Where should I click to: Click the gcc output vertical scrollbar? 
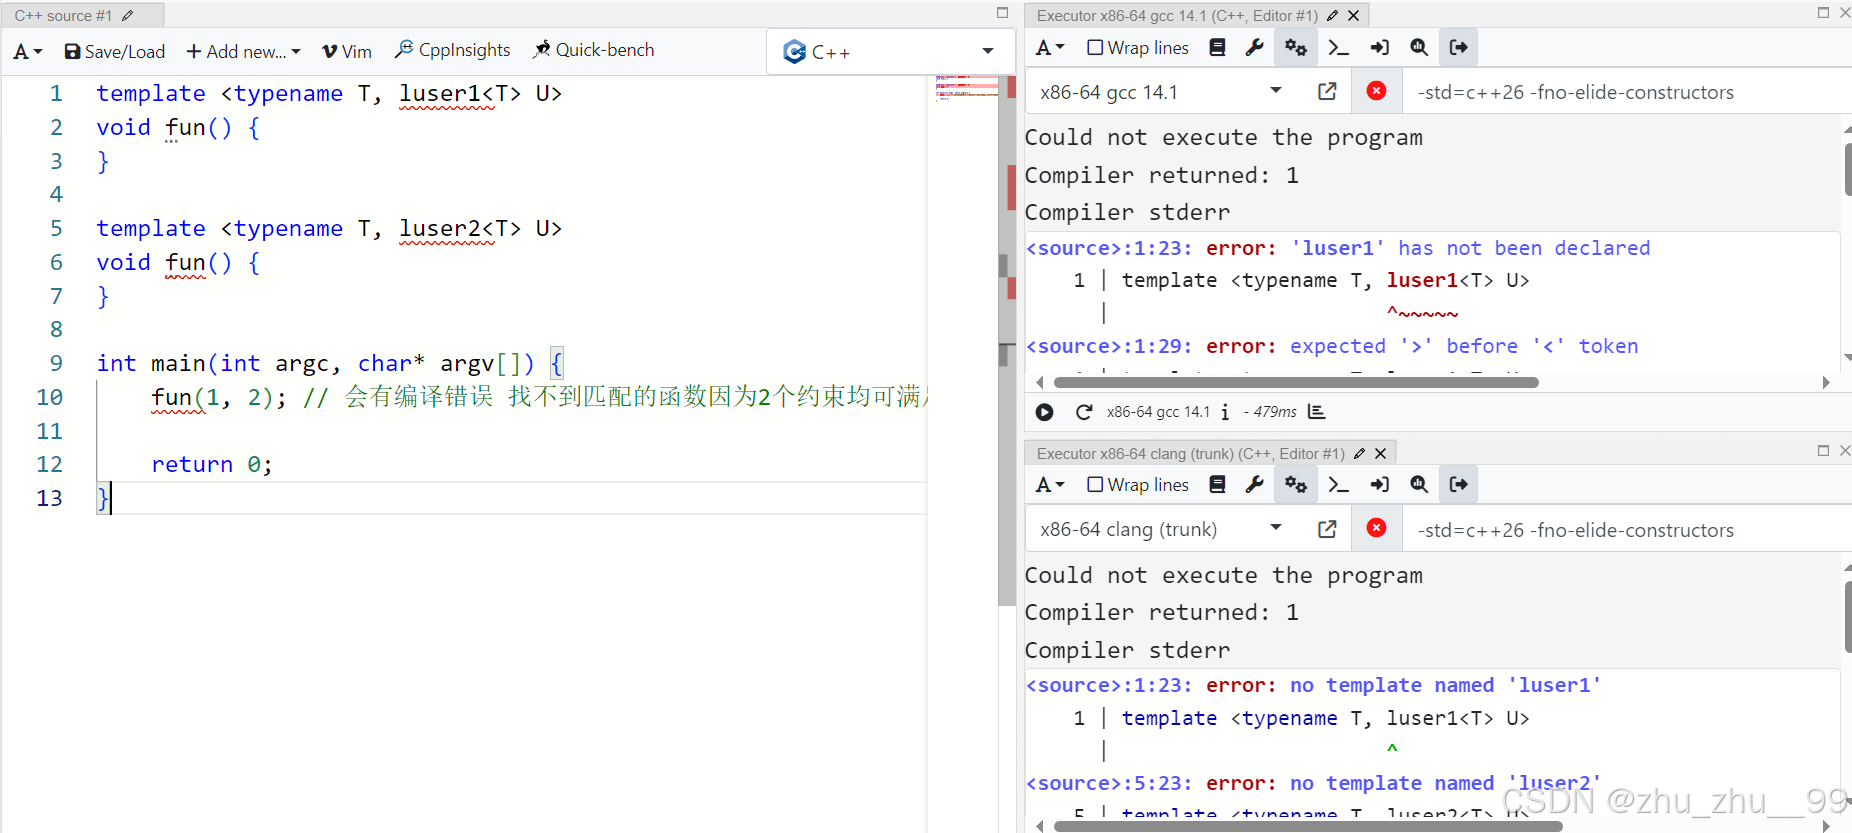point(1846,170)
